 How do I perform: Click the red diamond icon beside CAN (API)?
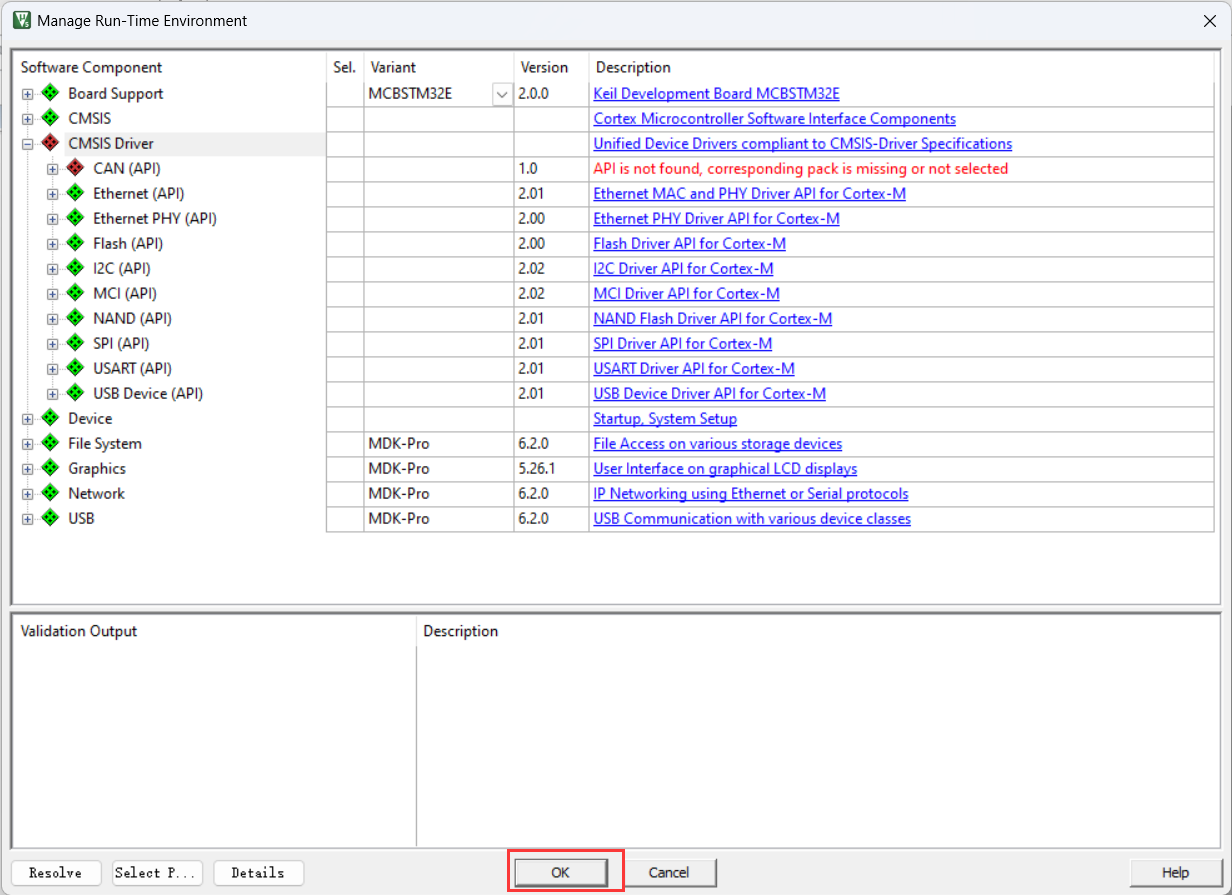pos(75,168)
